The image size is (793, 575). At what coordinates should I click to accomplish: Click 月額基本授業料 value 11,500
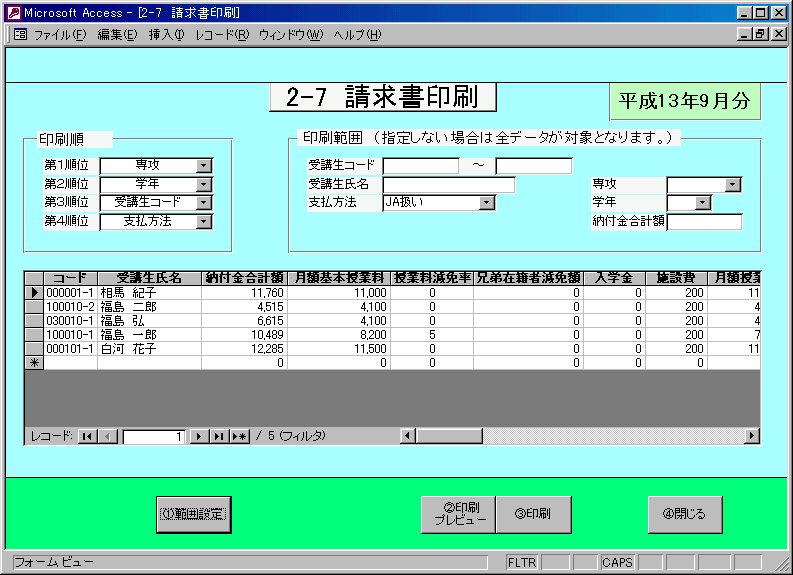click(x=339, y=348)
